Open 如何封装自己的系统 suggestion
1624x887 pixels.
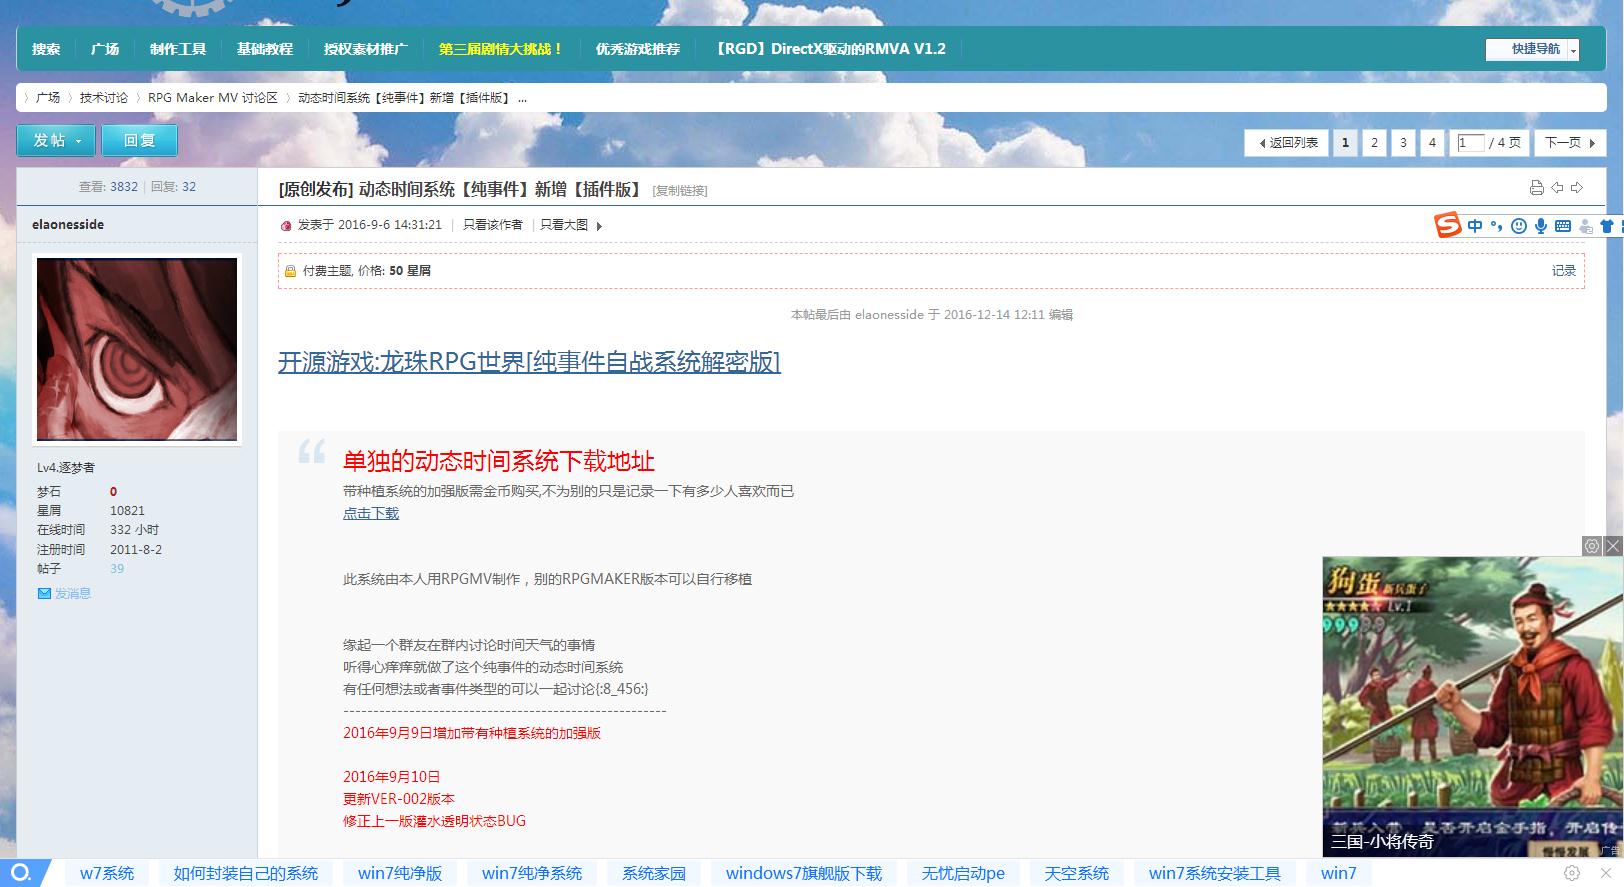[246, 873]
